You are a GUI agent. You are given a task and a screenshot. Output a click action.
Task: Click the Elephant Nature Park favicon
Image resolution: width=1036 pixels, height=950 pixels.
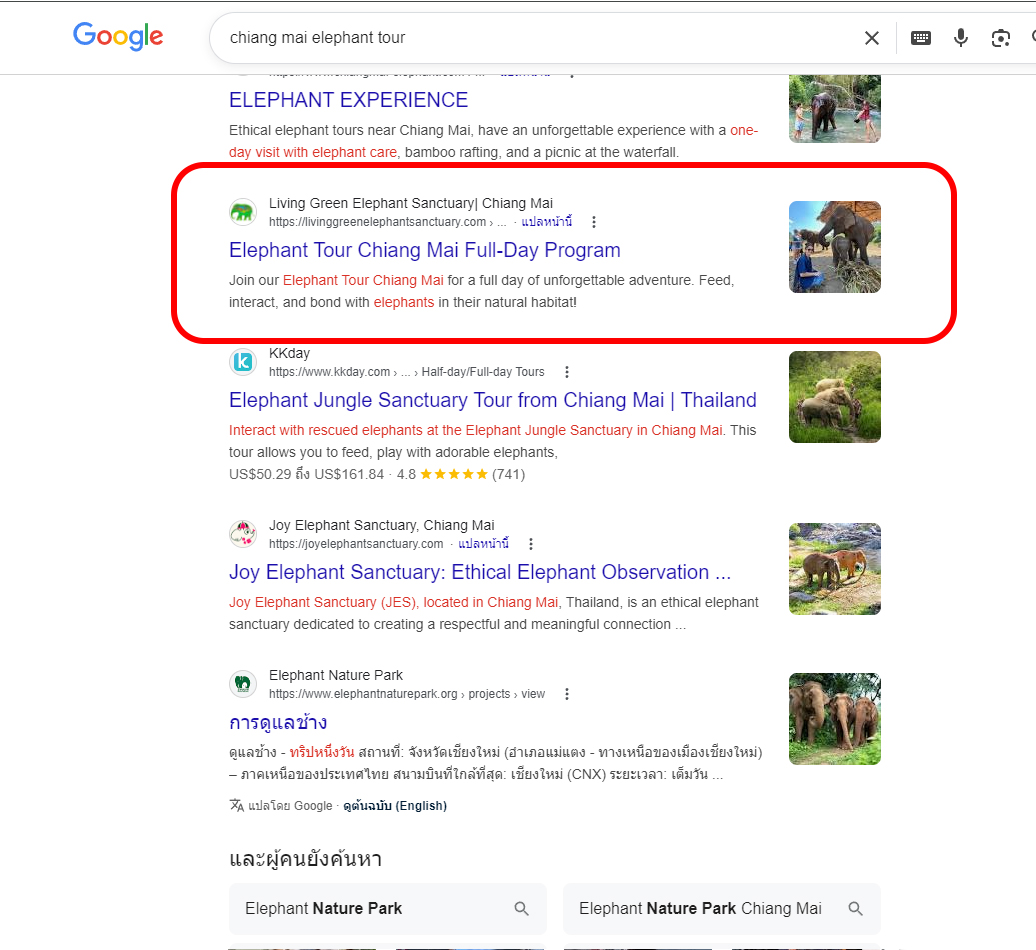point(243,684)
